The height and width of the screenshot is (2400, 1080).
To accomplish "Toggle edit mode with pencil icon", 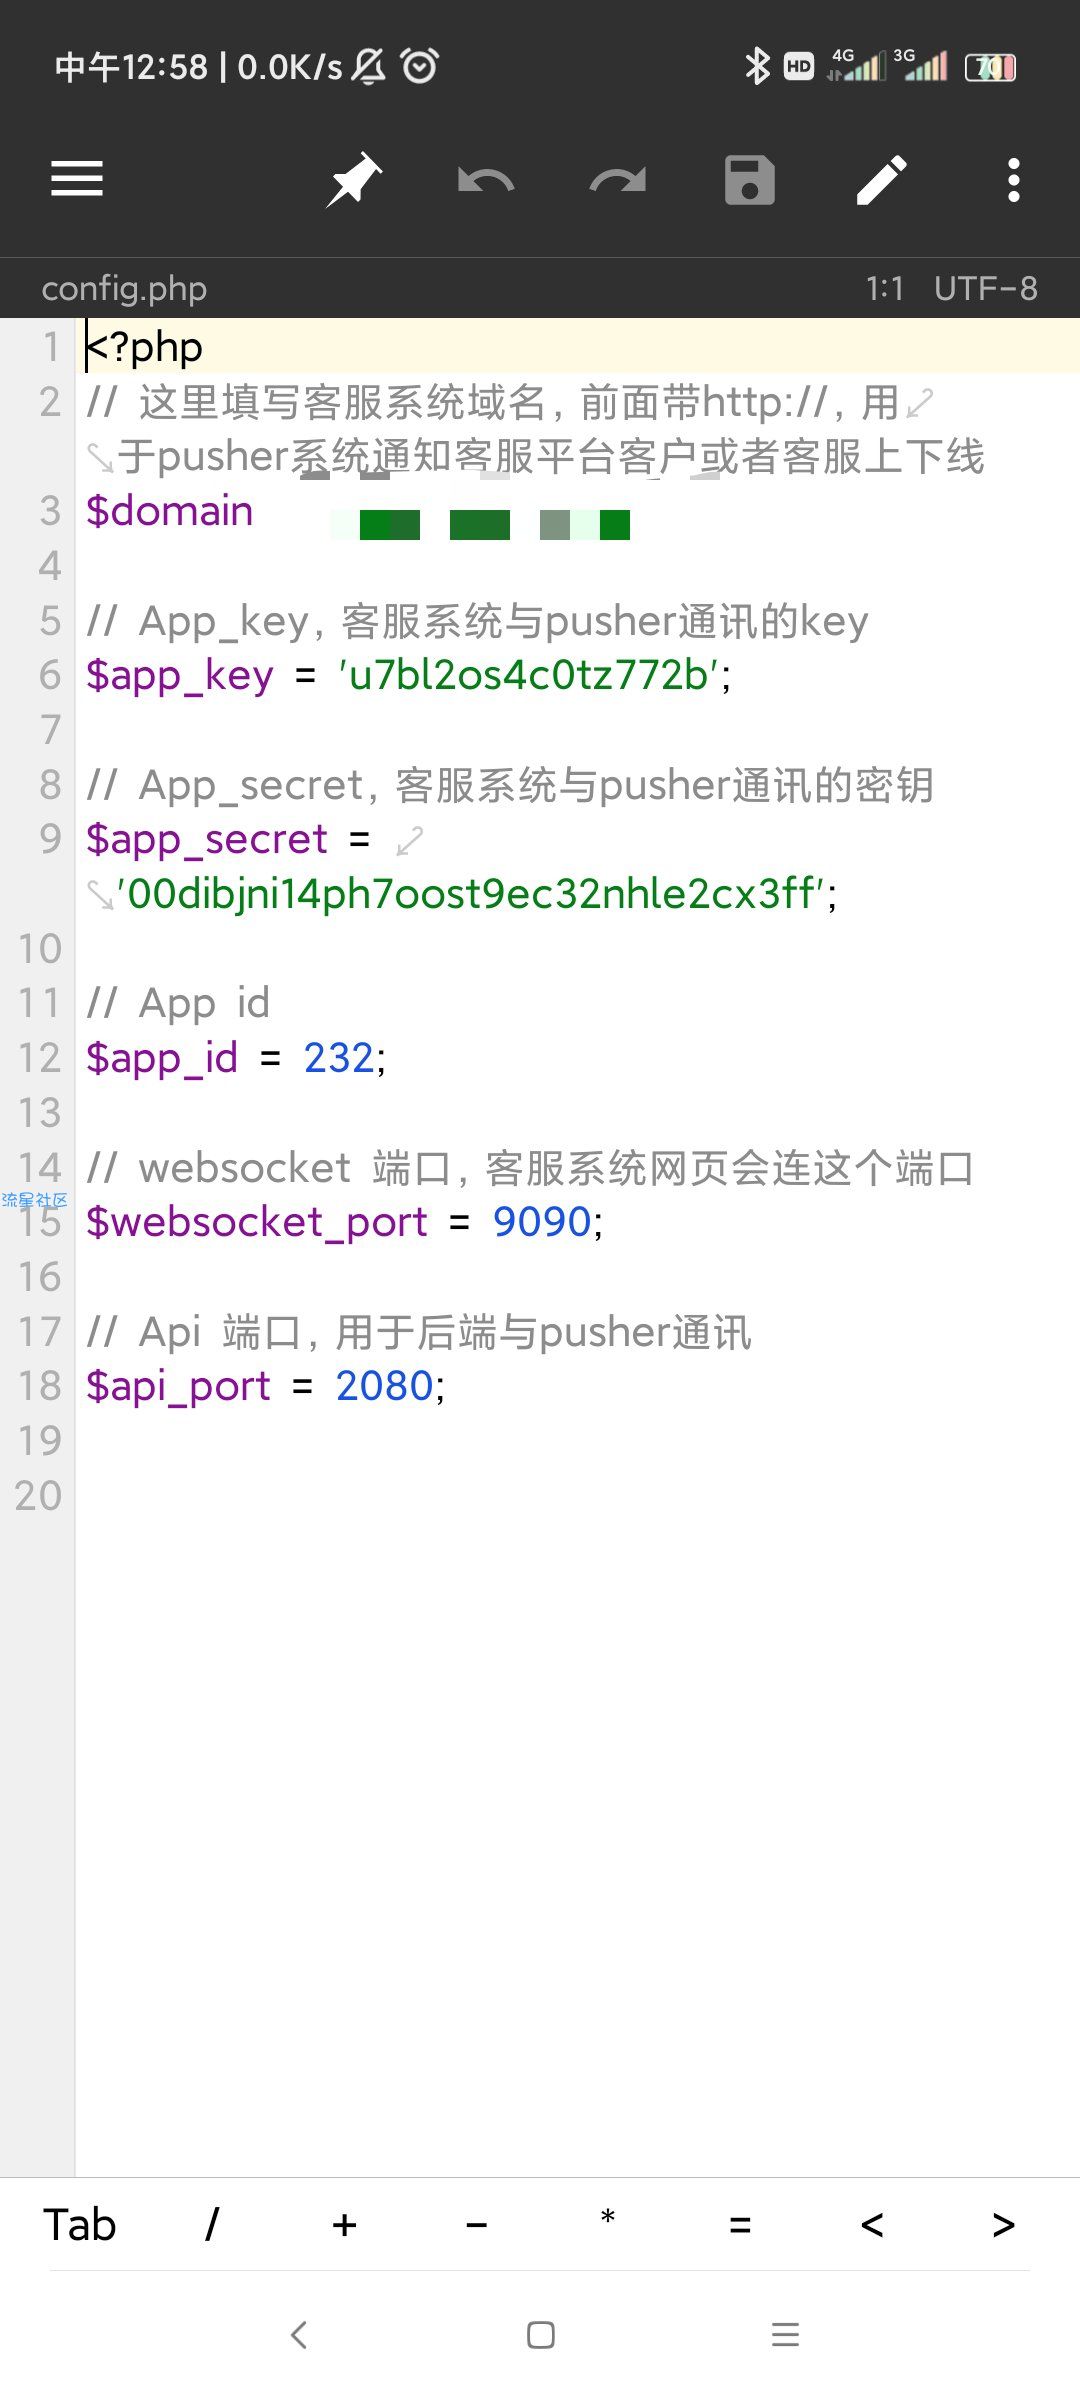I will (x=882, y=180).
